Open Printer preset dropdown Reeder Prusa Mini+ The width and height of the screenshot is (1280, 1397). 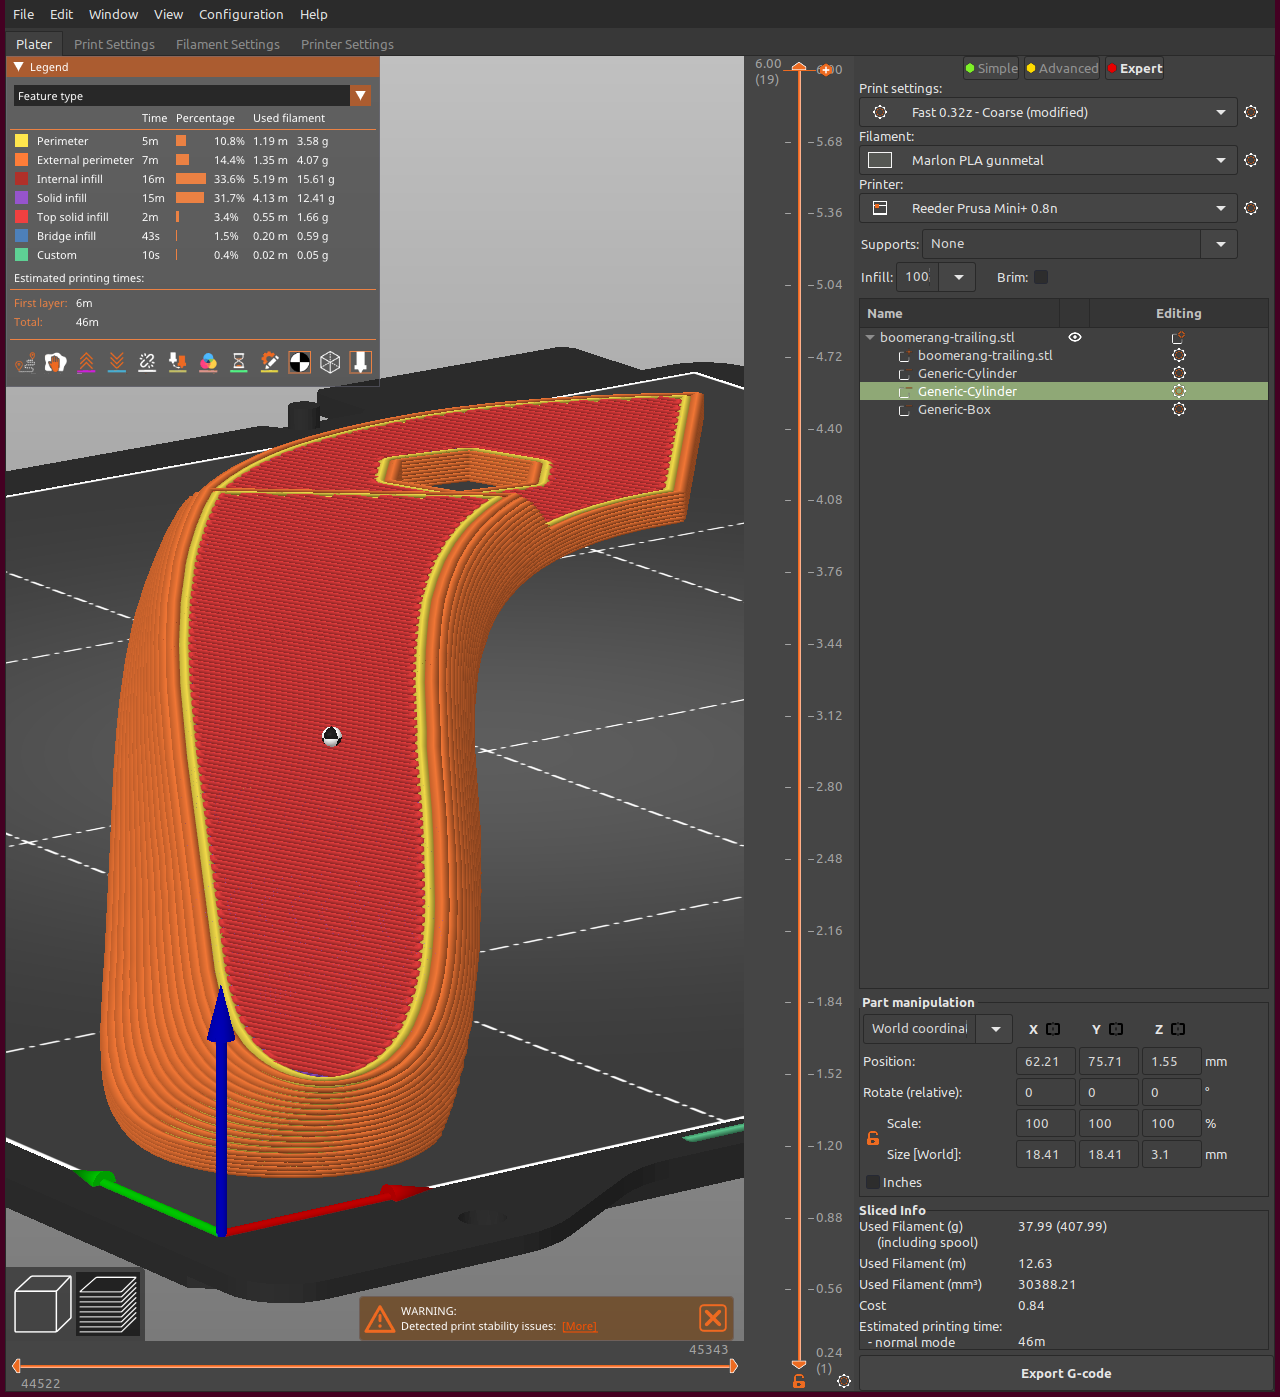[x=1048, y=208]
